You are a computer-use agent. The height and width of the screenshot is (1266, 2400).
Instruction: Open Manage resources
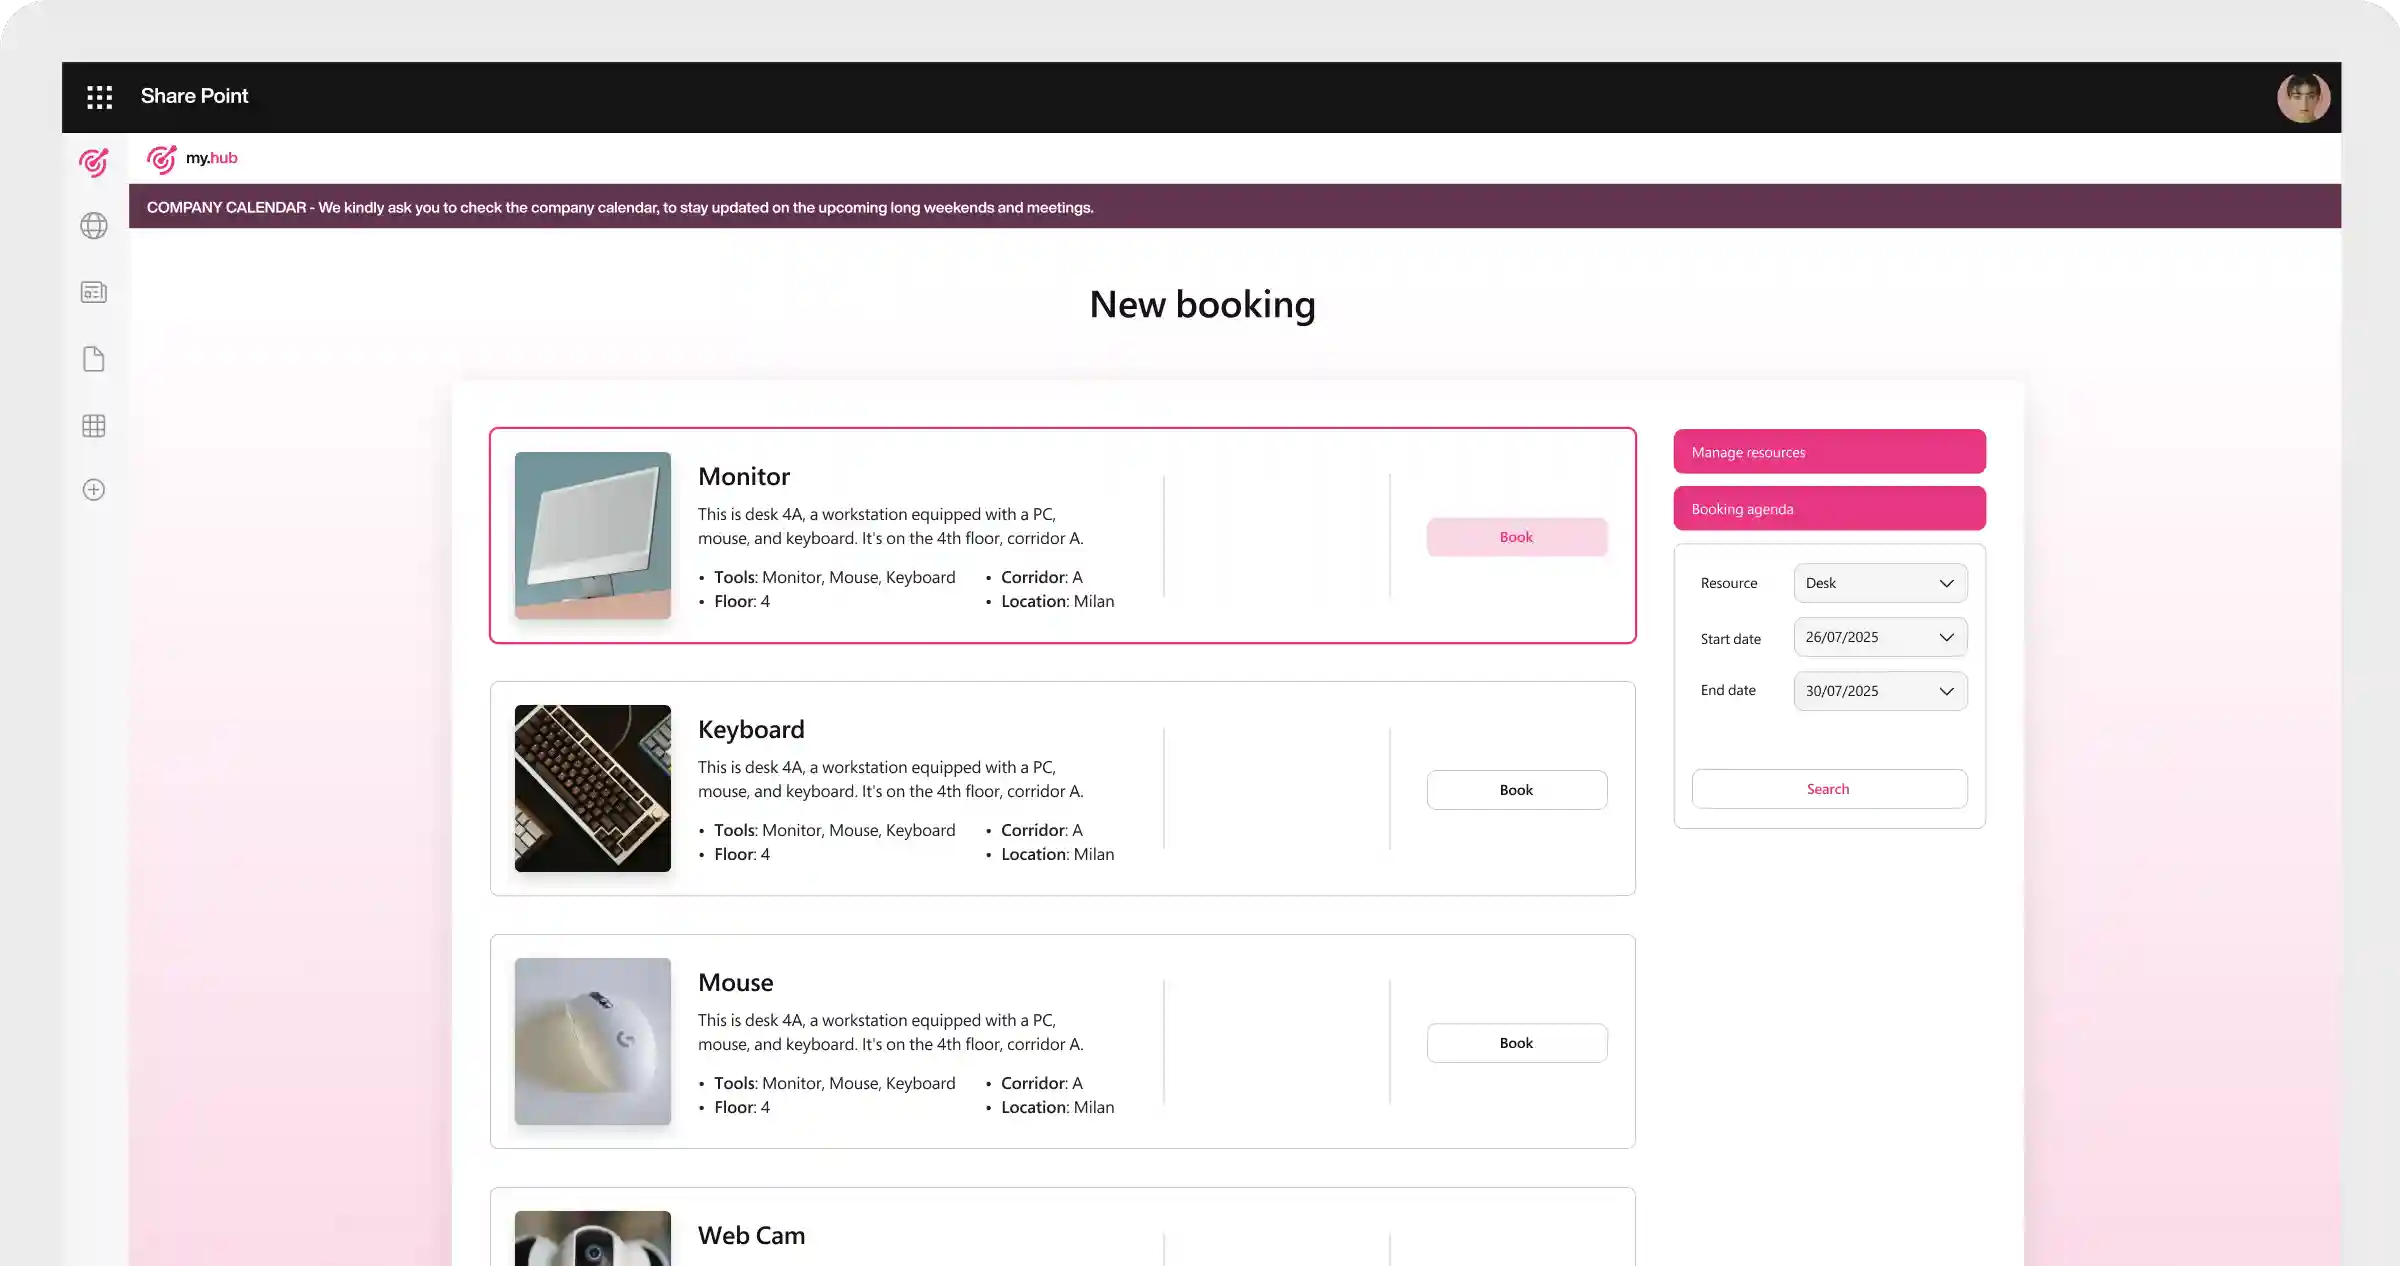point(1829,452)
